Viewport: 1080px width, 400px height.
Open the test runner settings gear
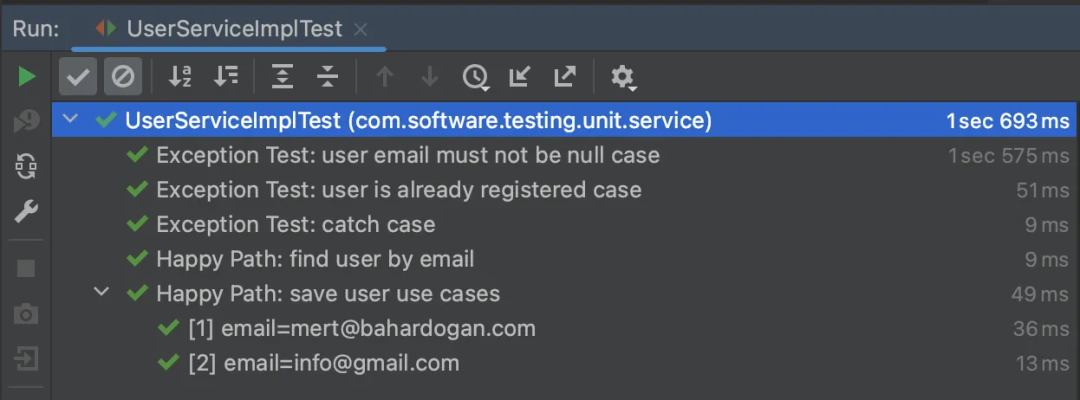click(x=624, y=77)
